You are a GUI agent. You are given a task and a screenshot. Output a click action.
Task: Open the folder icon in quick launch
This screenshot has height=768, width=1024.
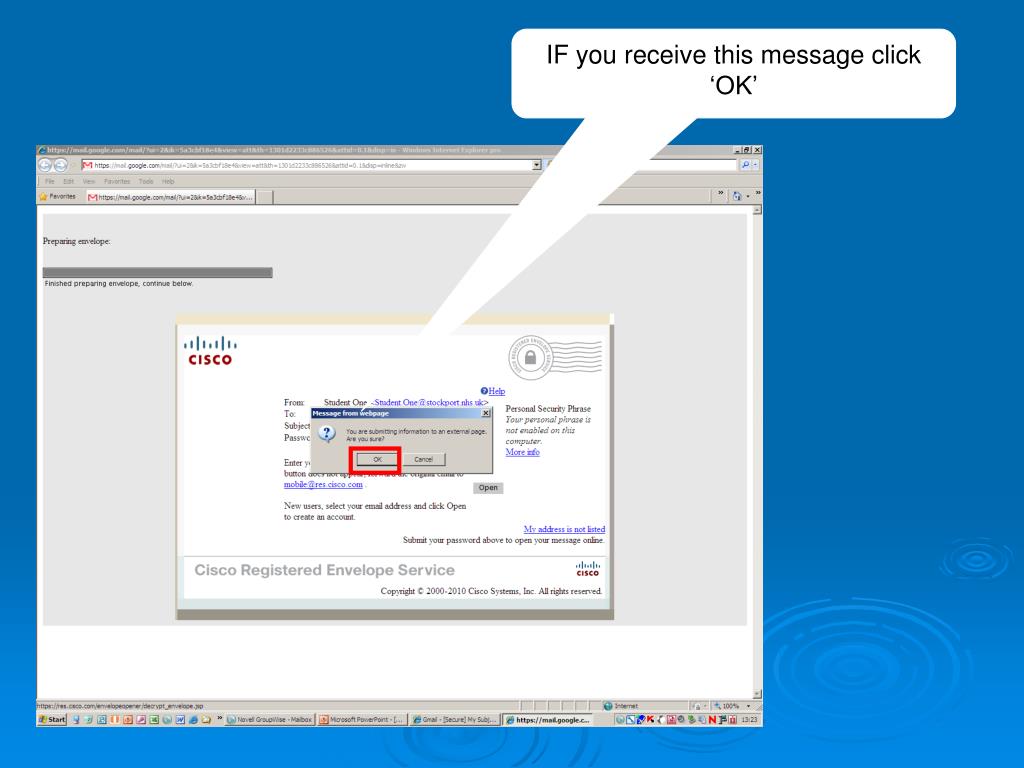pyautogui.click(x=206, y=720)
